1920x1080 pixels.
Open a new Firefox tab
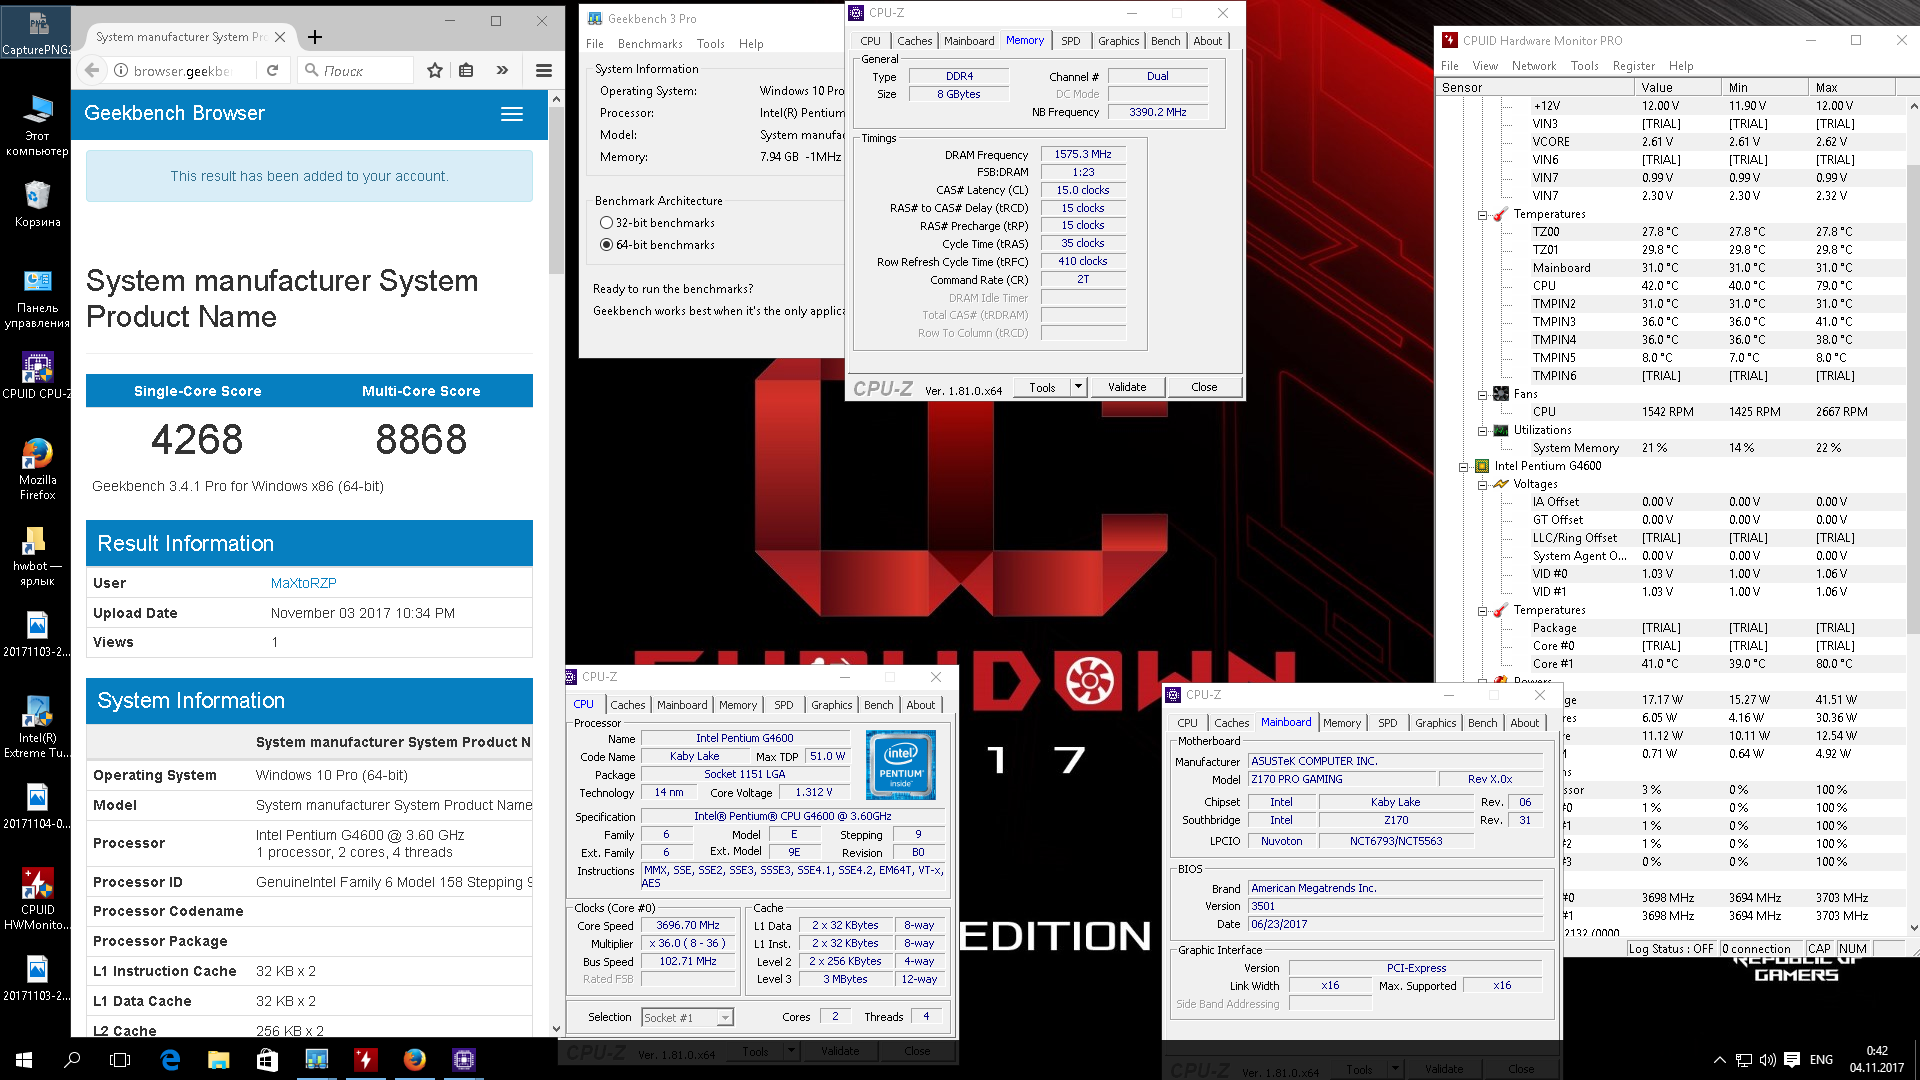click(x=315, y=37)
